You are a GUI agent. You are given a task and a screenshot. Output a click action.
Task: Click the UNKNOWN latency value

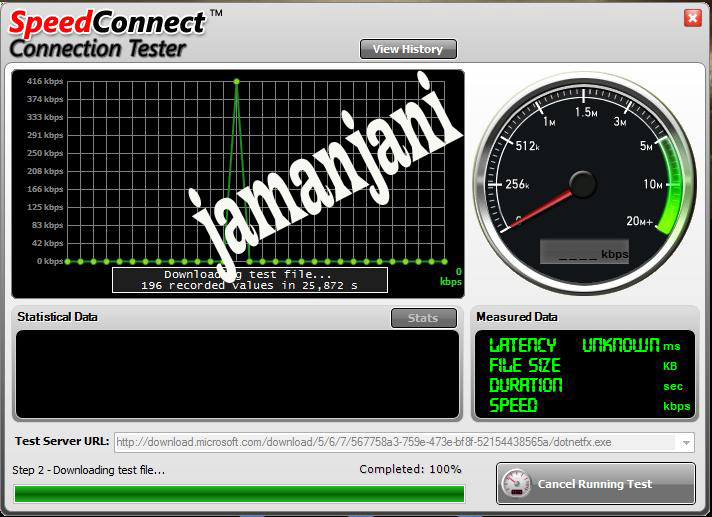point(620,345)
